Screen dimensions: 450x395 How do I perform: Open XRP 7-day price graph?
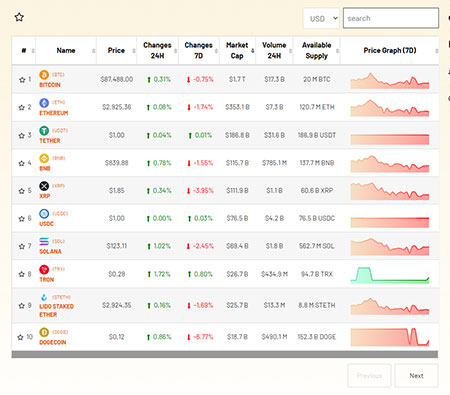(390, 191)
